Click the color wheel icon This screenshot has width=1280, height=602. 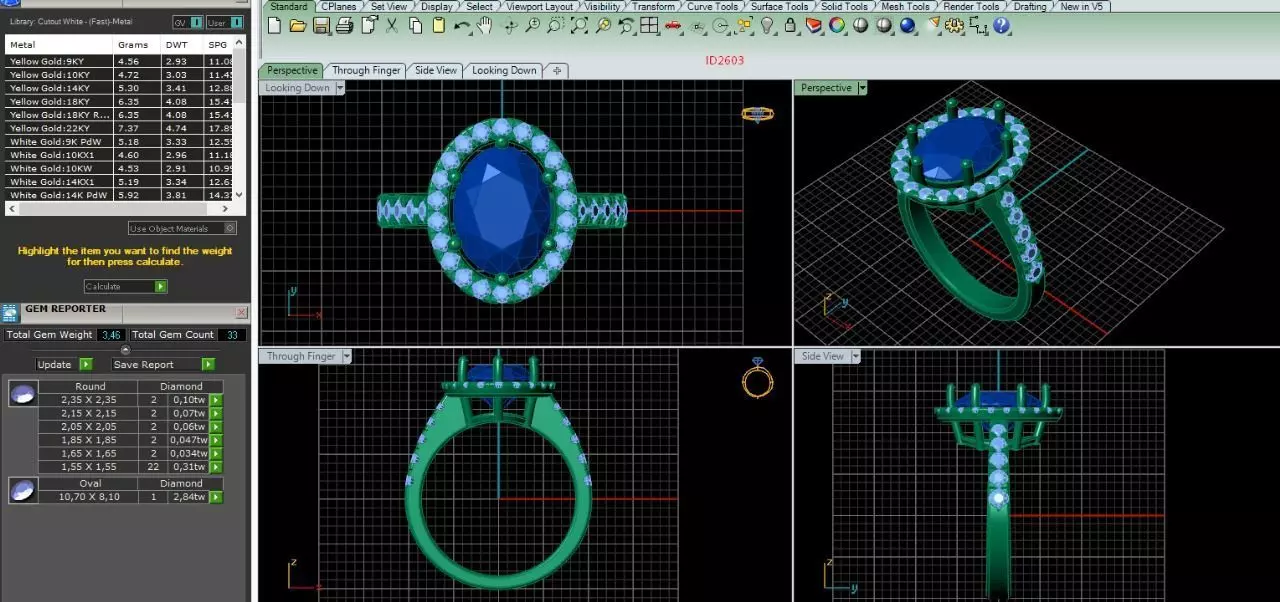[x=837, y=25]
